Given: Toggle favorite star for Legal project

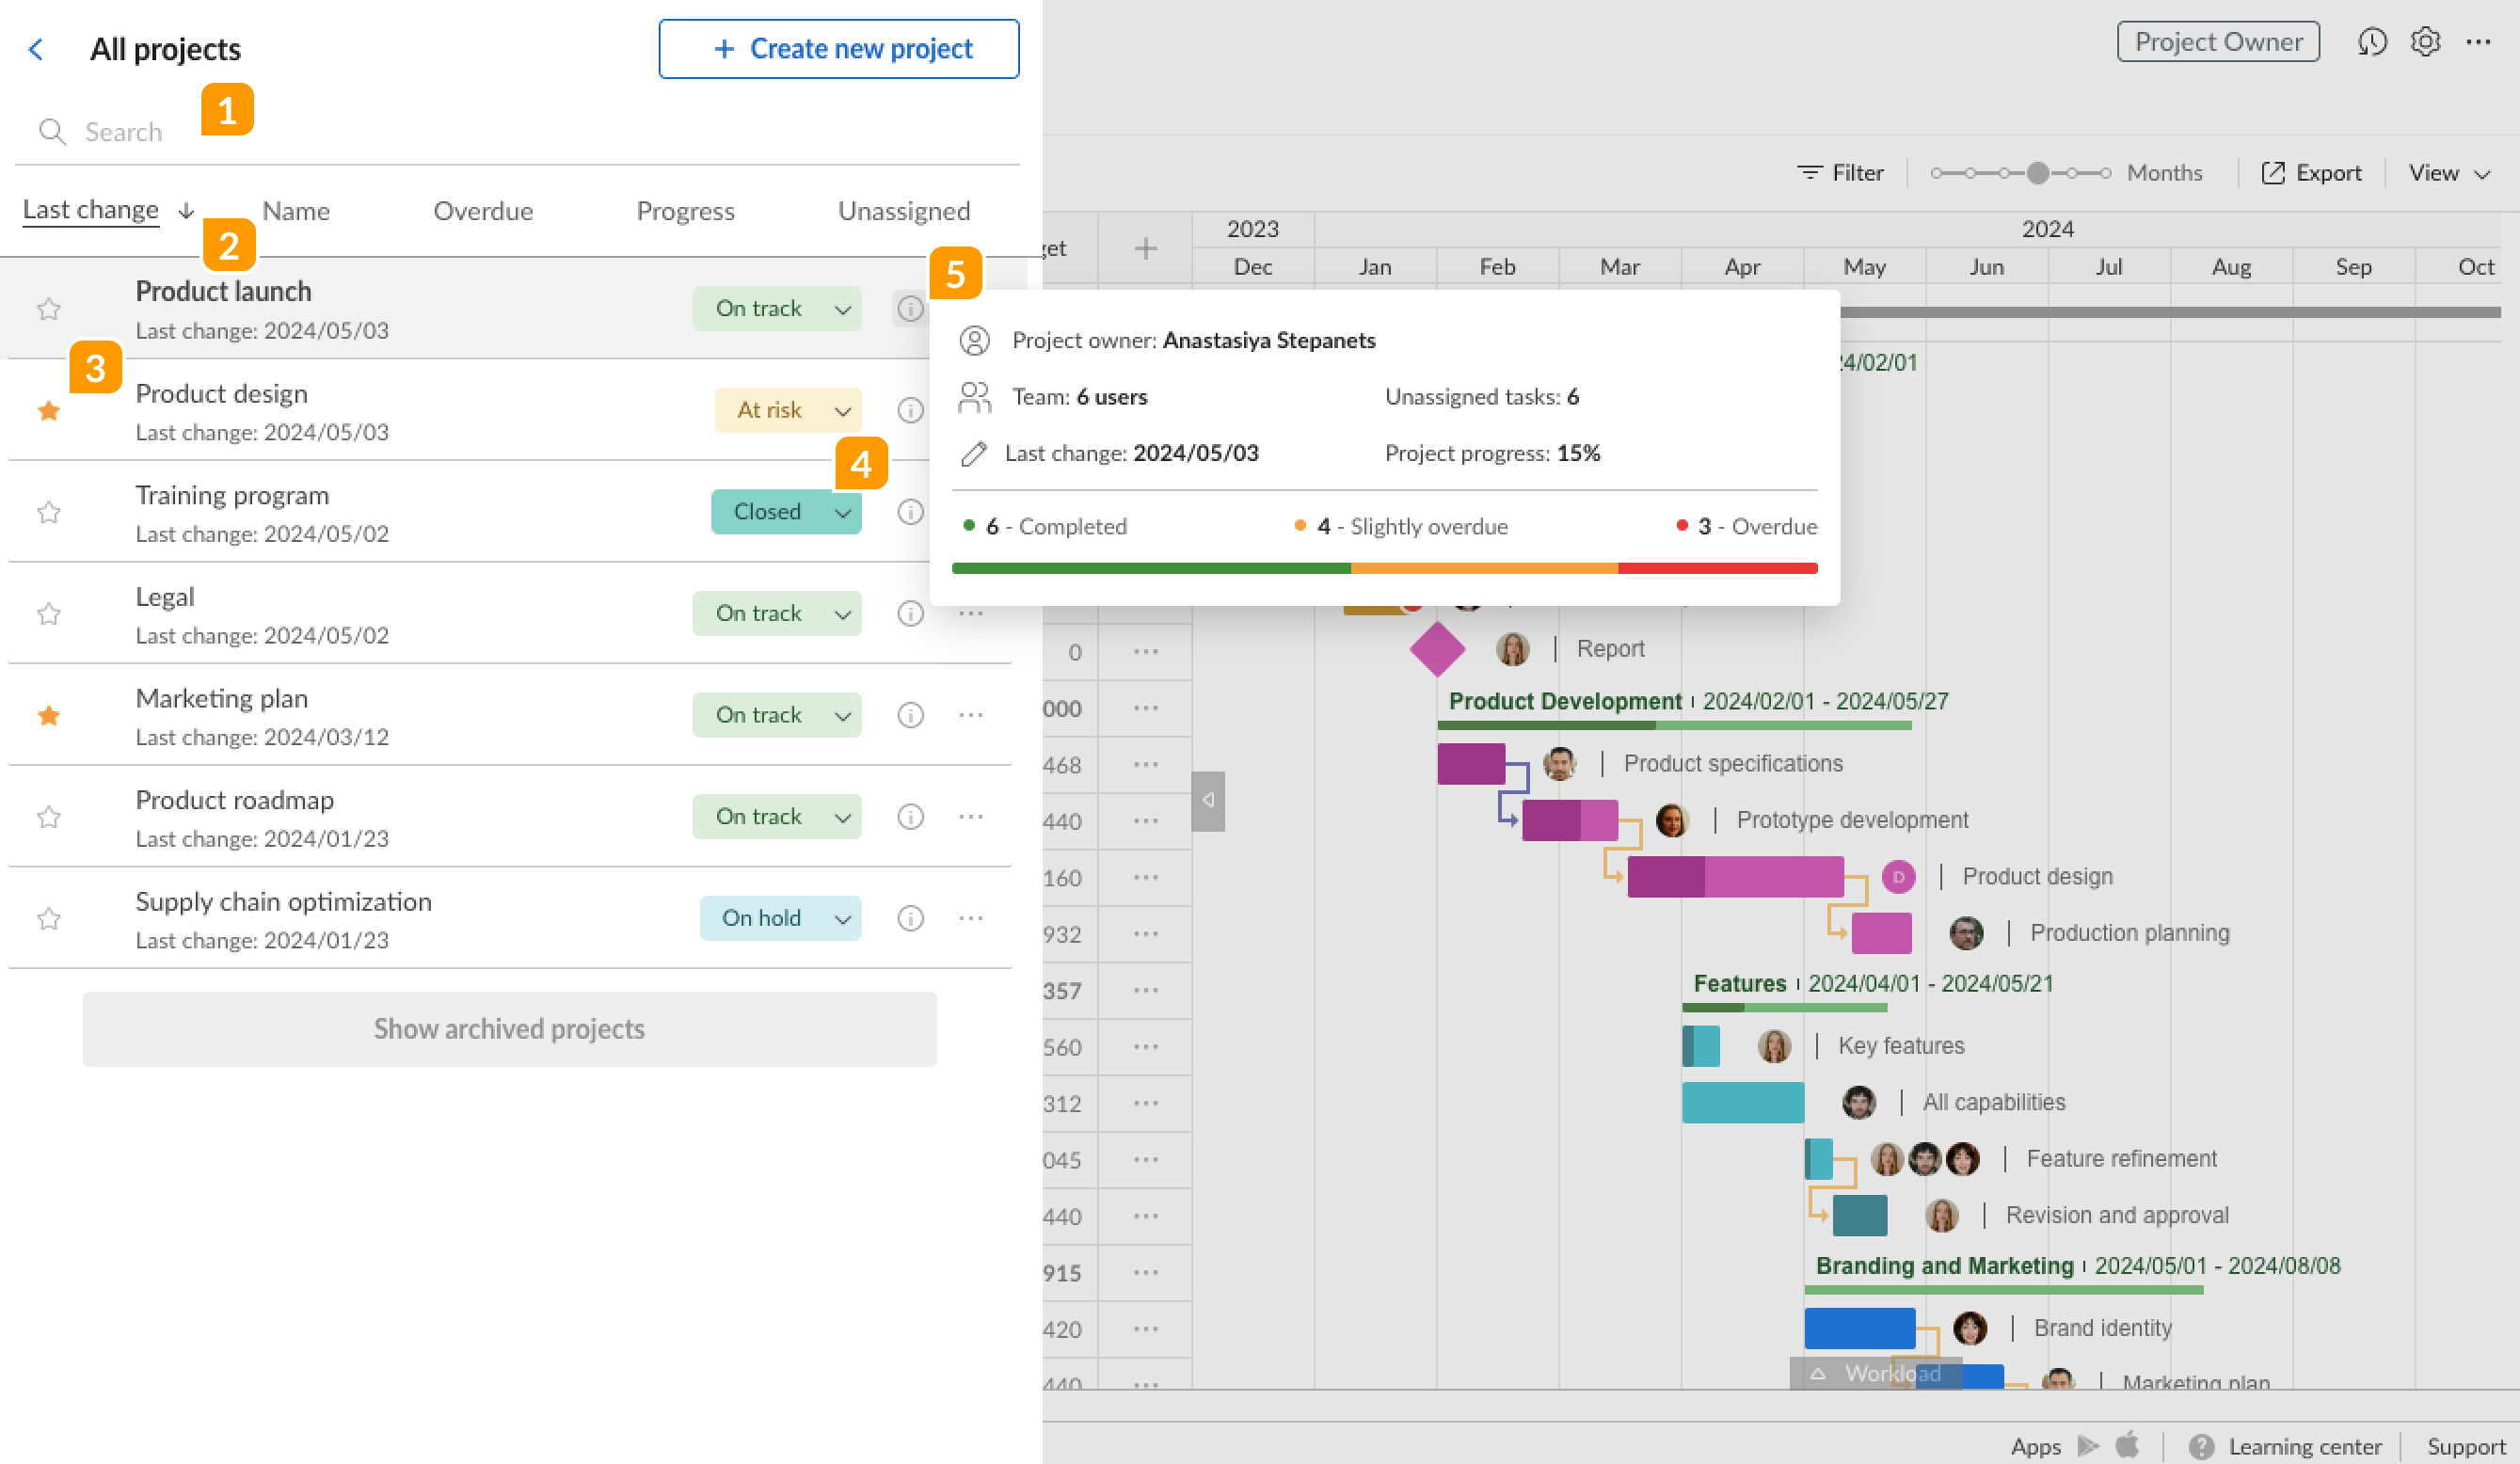Looking at the screenshot, I should point(49,614).
